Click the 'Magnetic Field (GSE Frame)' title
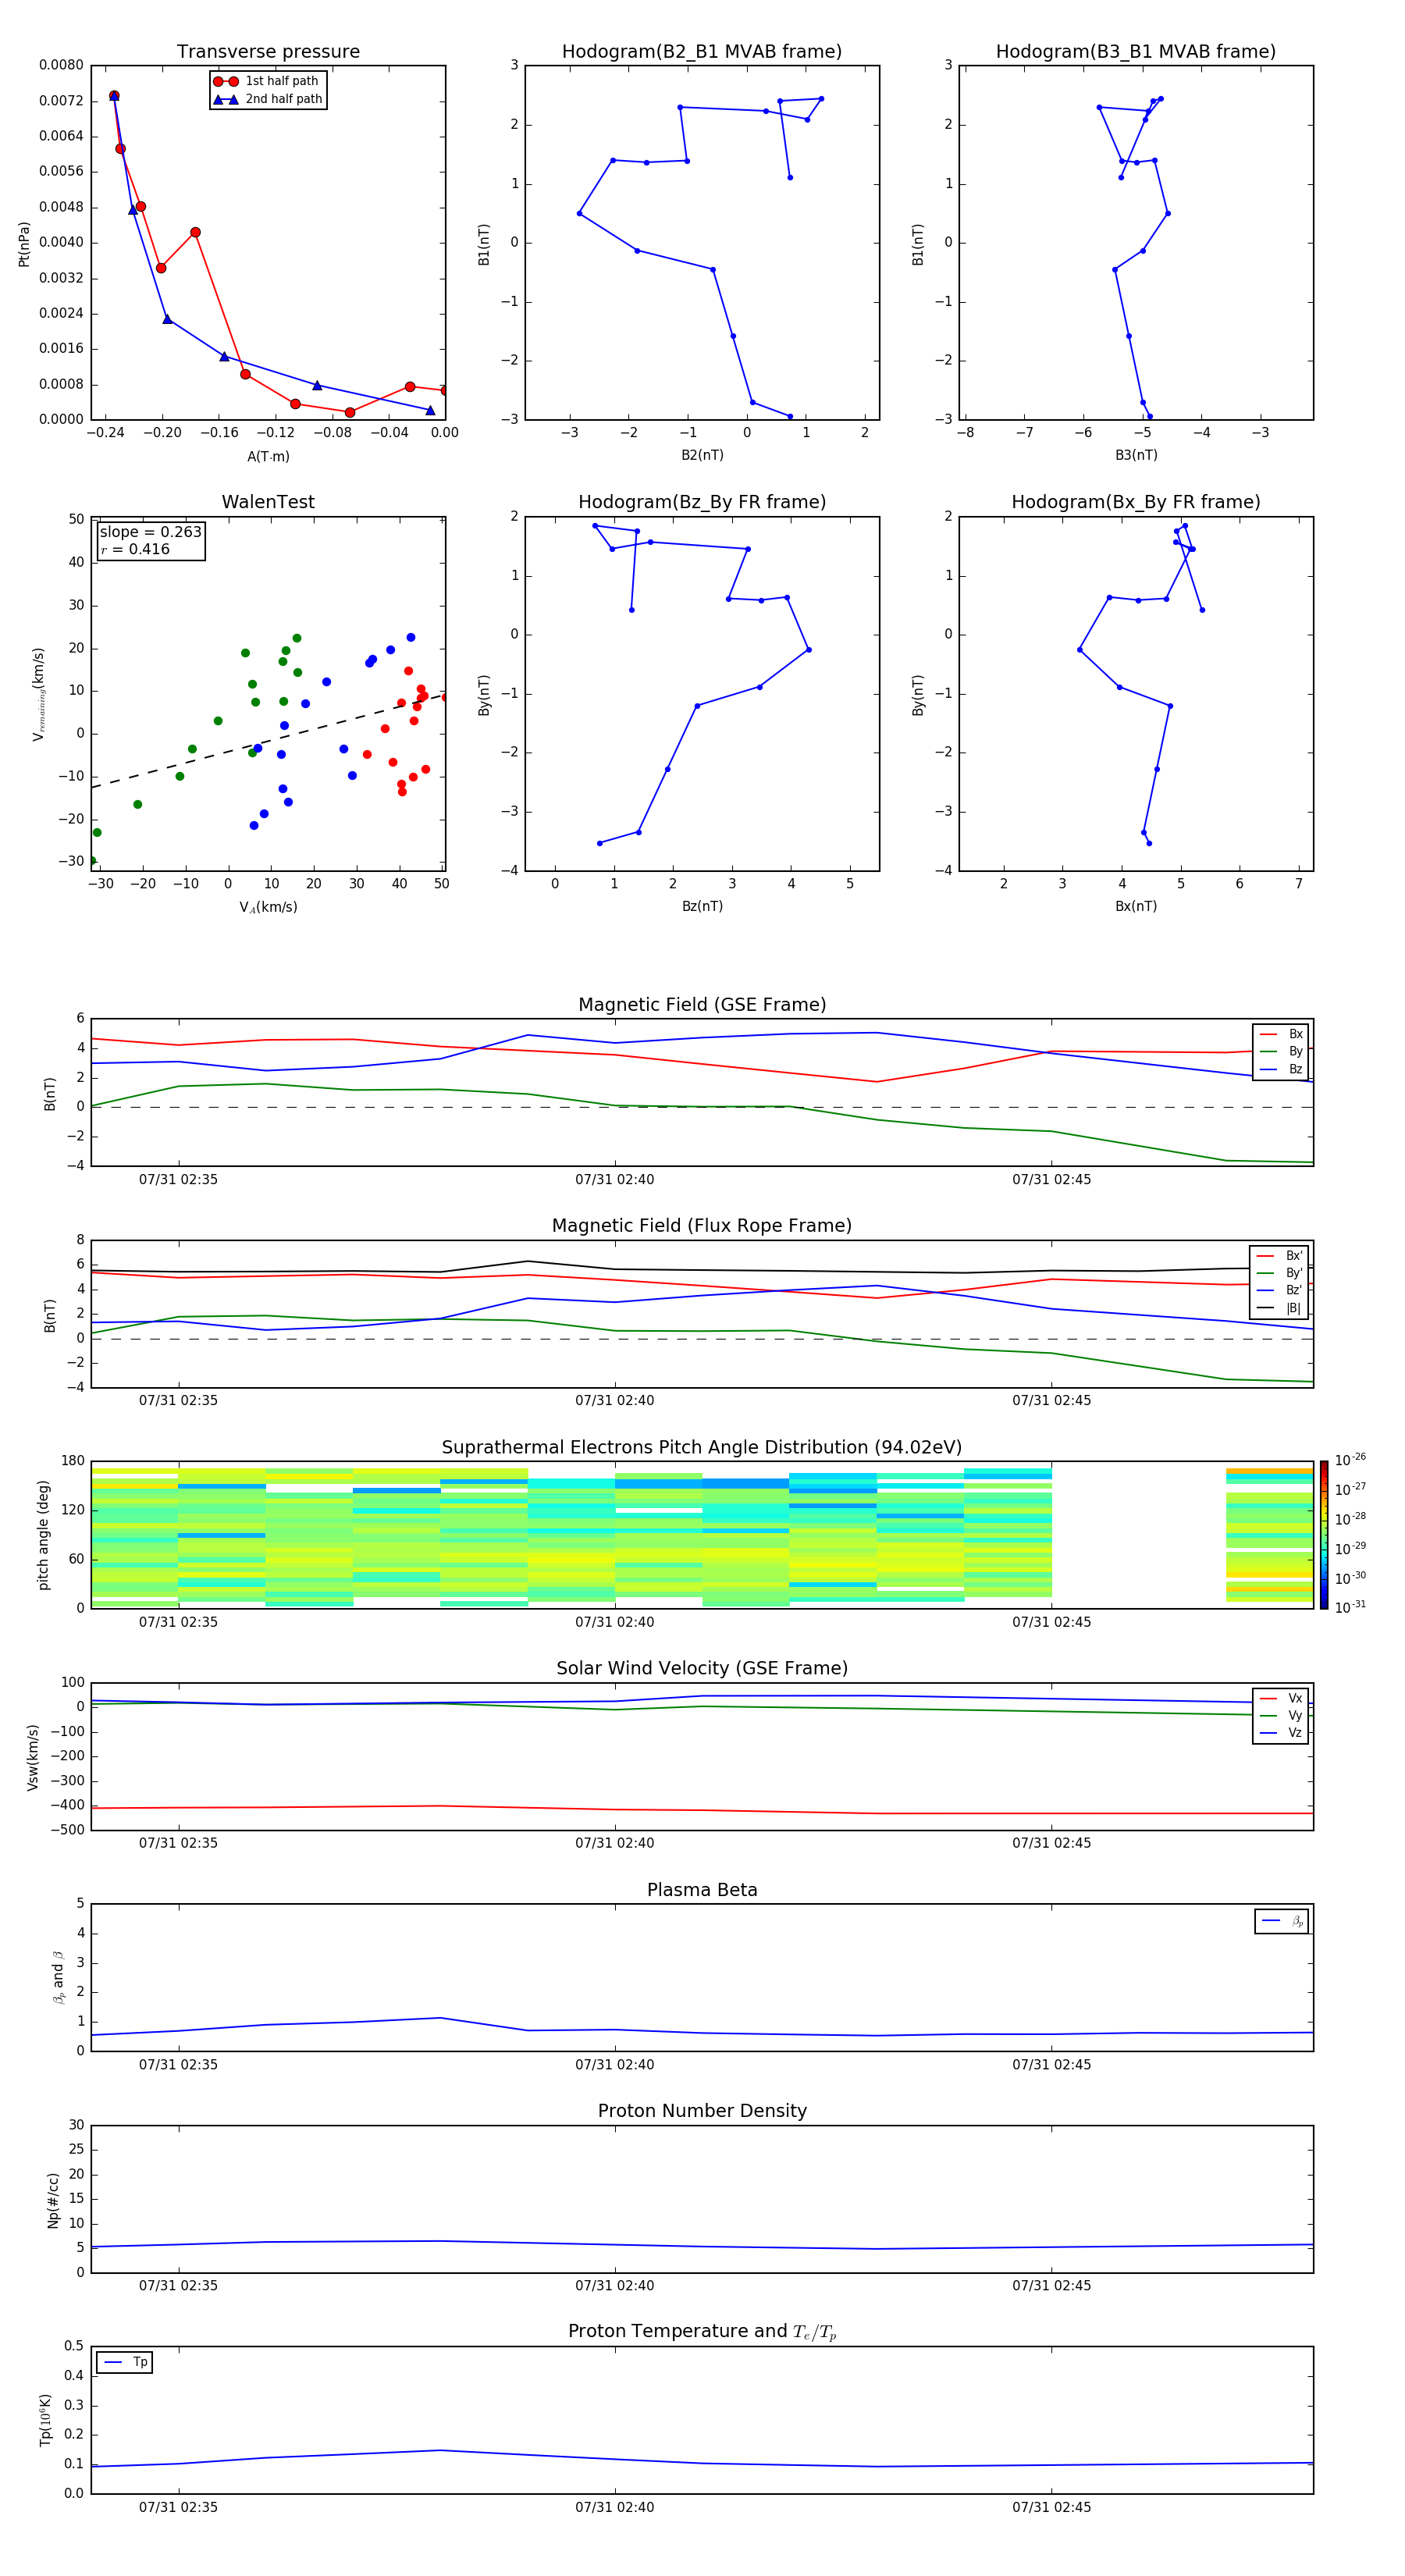Image resolution: width=1405 pixels, height=2576 pixels. coord(702,1005)
